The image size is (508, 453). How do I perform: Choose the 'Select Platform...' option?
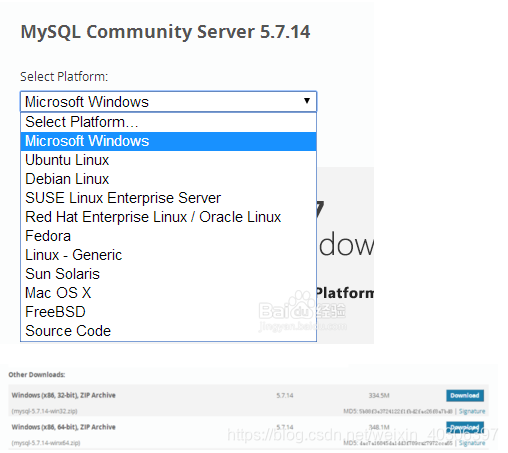coord(168,122)
